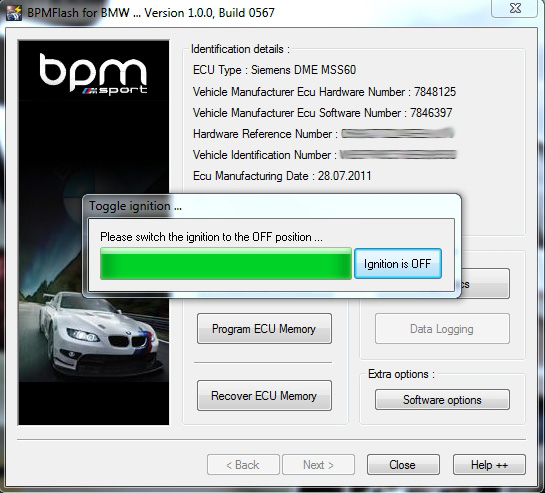Image resolution: width=545 pixels, height=493 pixels.
Task: Confirm with the Ignition is OFF button
Action: tap(398, 264)
